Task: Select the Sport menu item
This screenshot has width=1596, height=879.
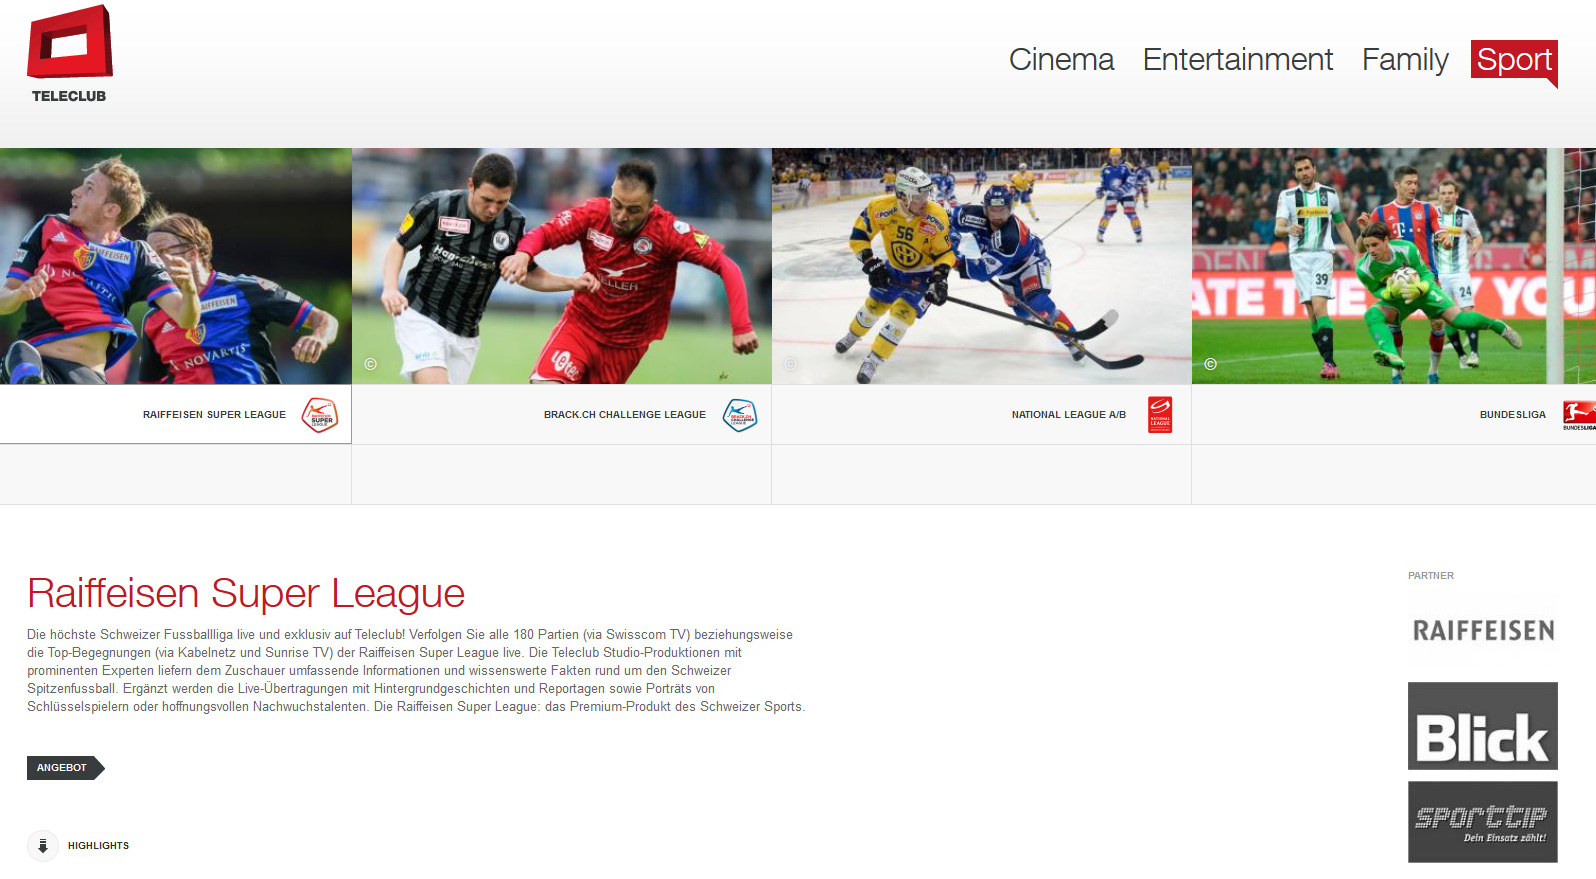Action: (x=1514, y=59)
